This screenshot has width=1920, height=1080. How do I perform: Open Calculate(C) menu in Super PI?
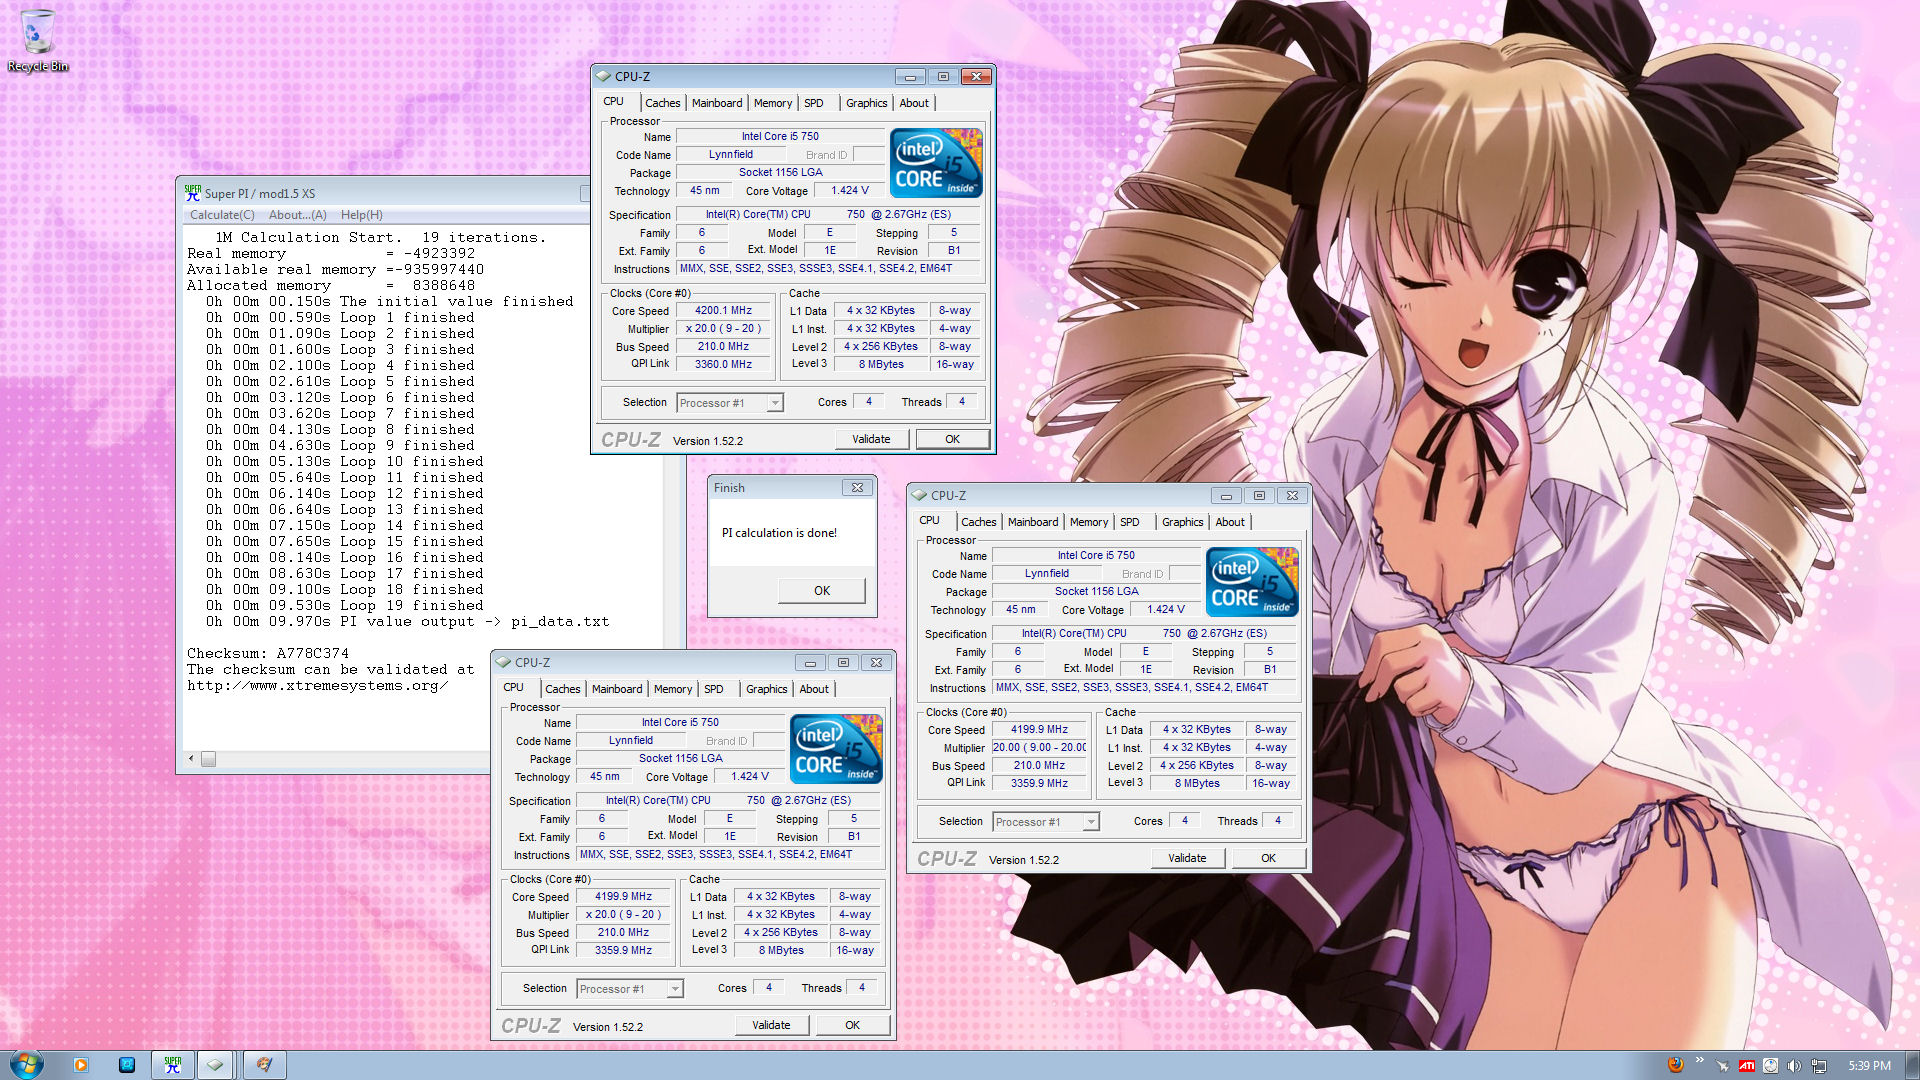click(222, 215)
